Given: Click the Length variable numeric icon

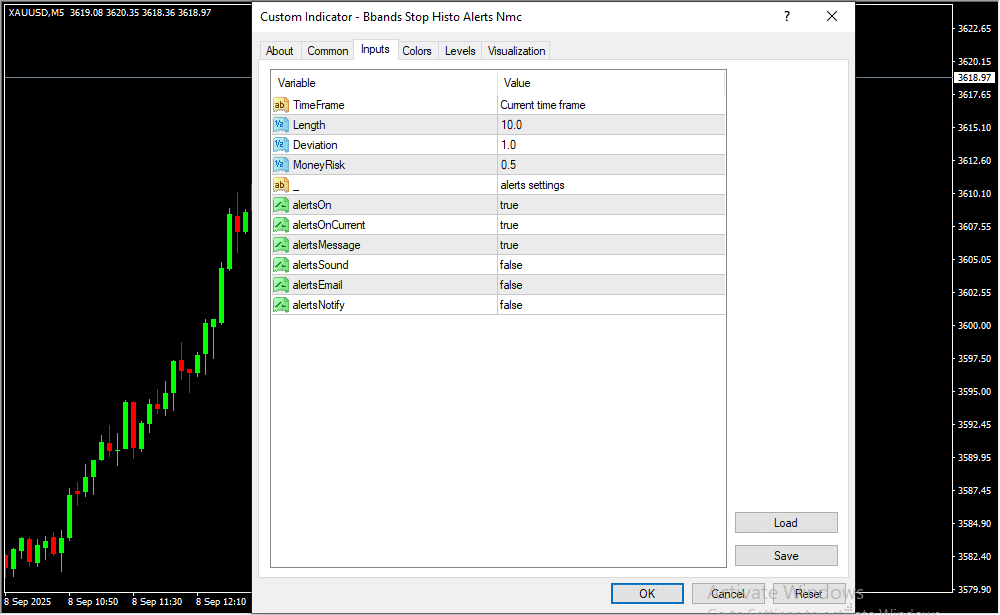Looking at the screenshot, I should 281,125.
